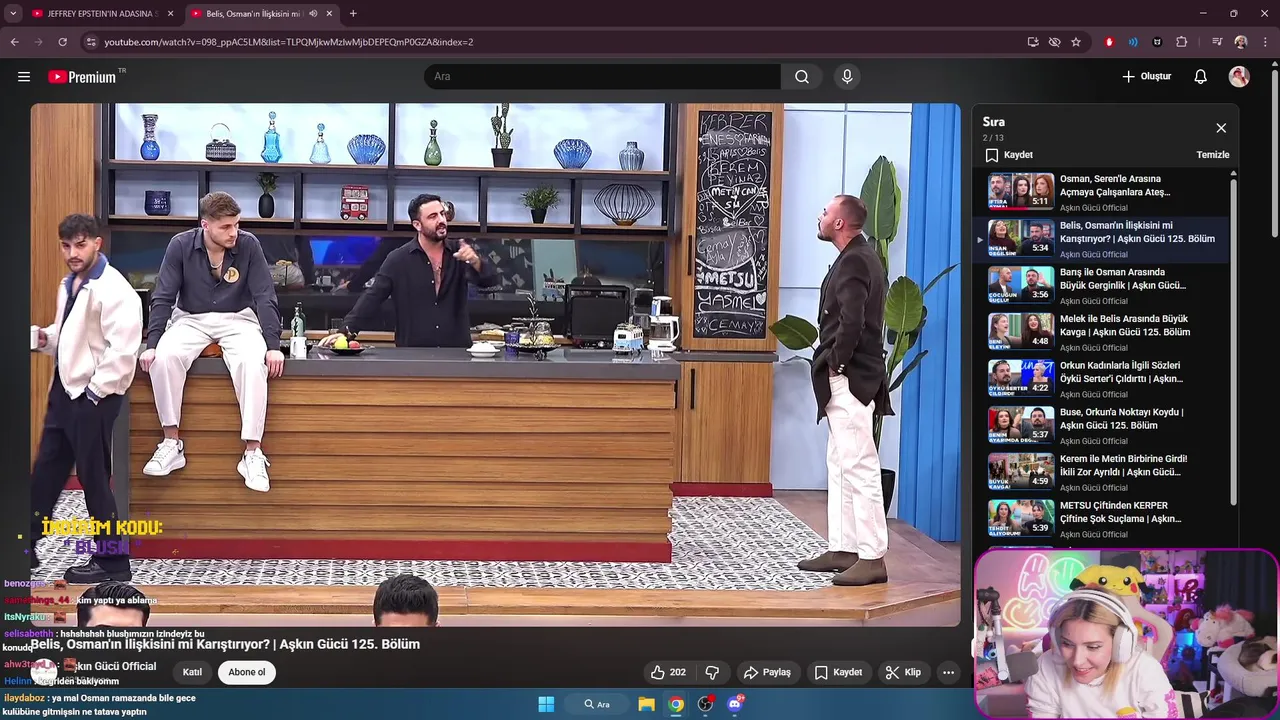The height and width of the screenshot is (720, 1280).
Task: Open a new browser tab
Action: click(353, 14)
